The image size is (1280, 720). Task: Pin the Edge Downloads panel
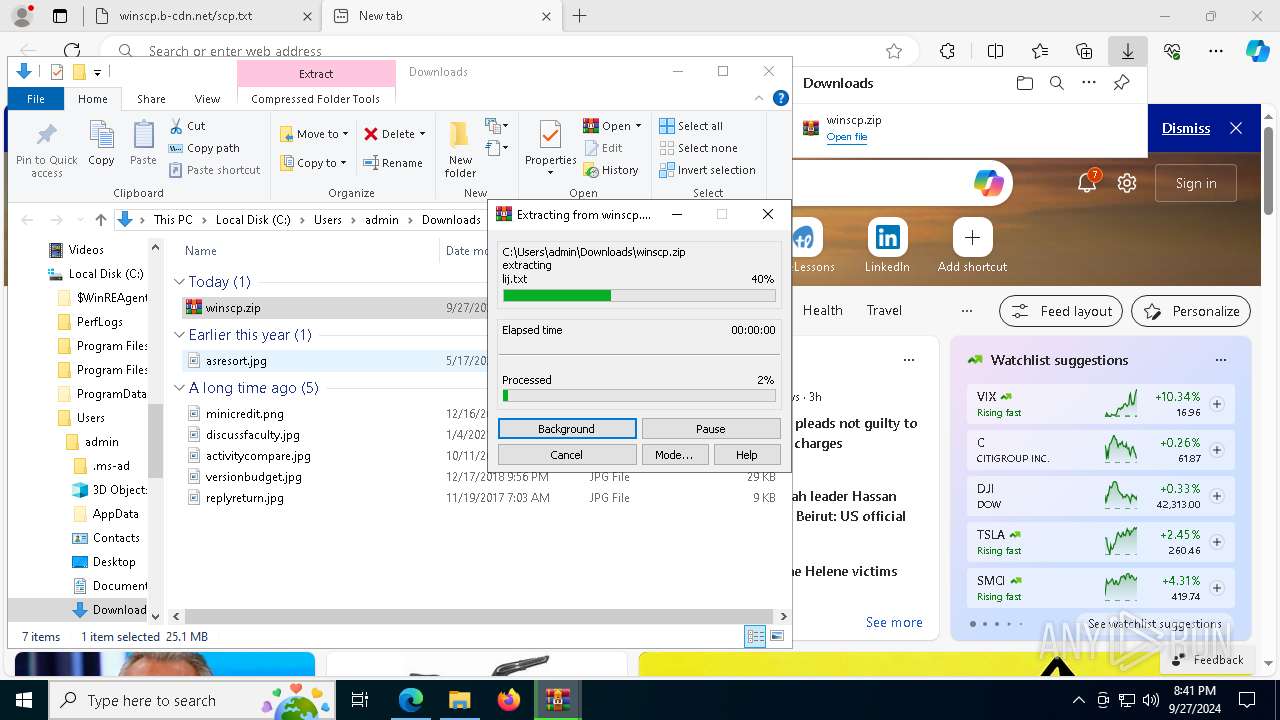[1121, 83]
